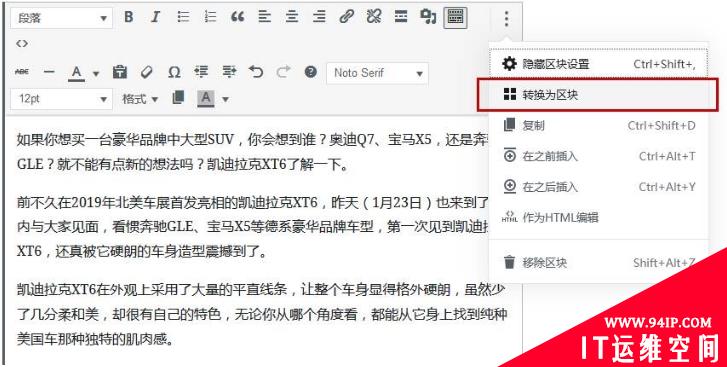Insert Read More tag
Screen dimensions: 727x367
pyautogui.click(x=401, y=18)
